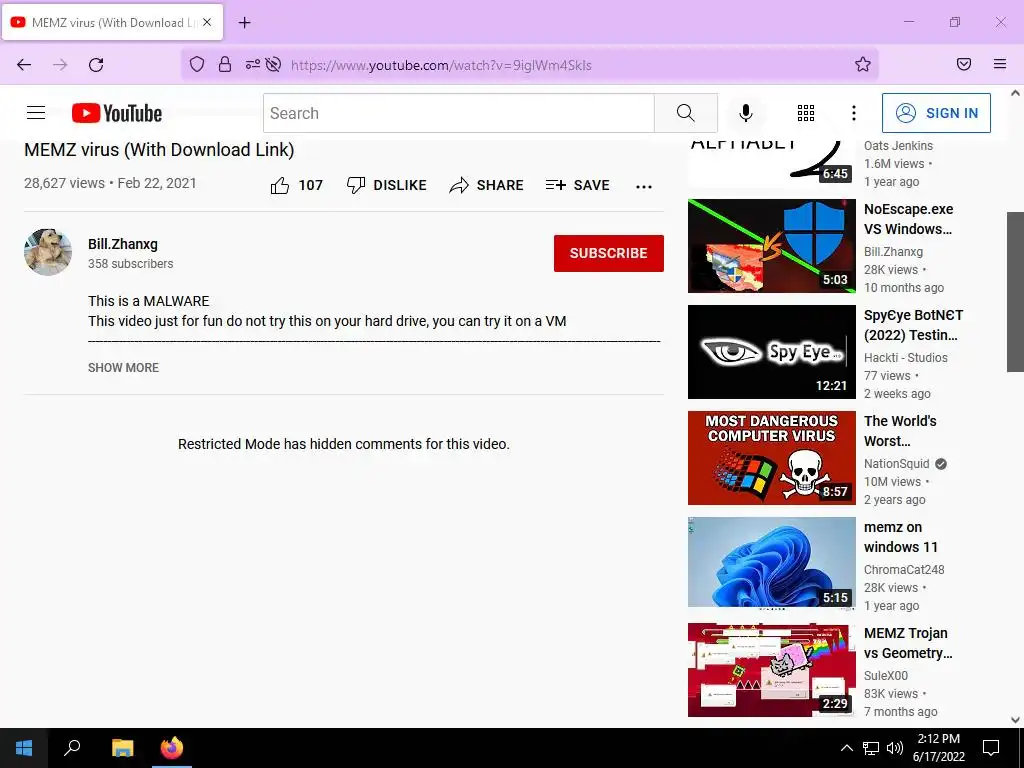Click the SHARE arrow button
The width and height of the screenshot is (1024, 768).
coord(487,185)
